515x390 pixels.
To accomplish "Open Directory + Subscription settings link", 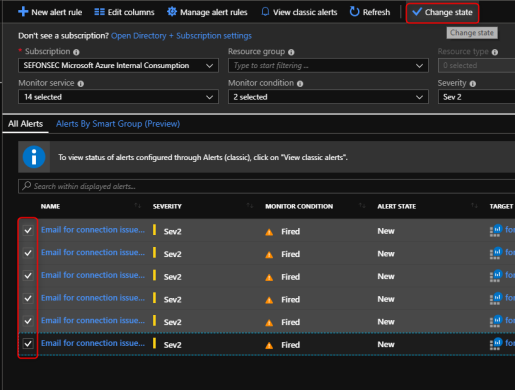I will point(181,36).
